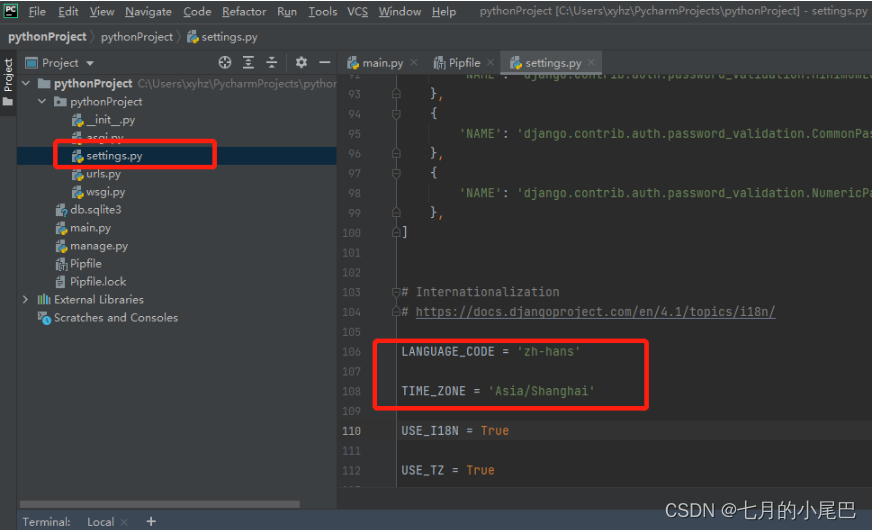Open the Refactor menu
Image resolution: width=872 pixels, height=530 pixels.
pos(244,11)
